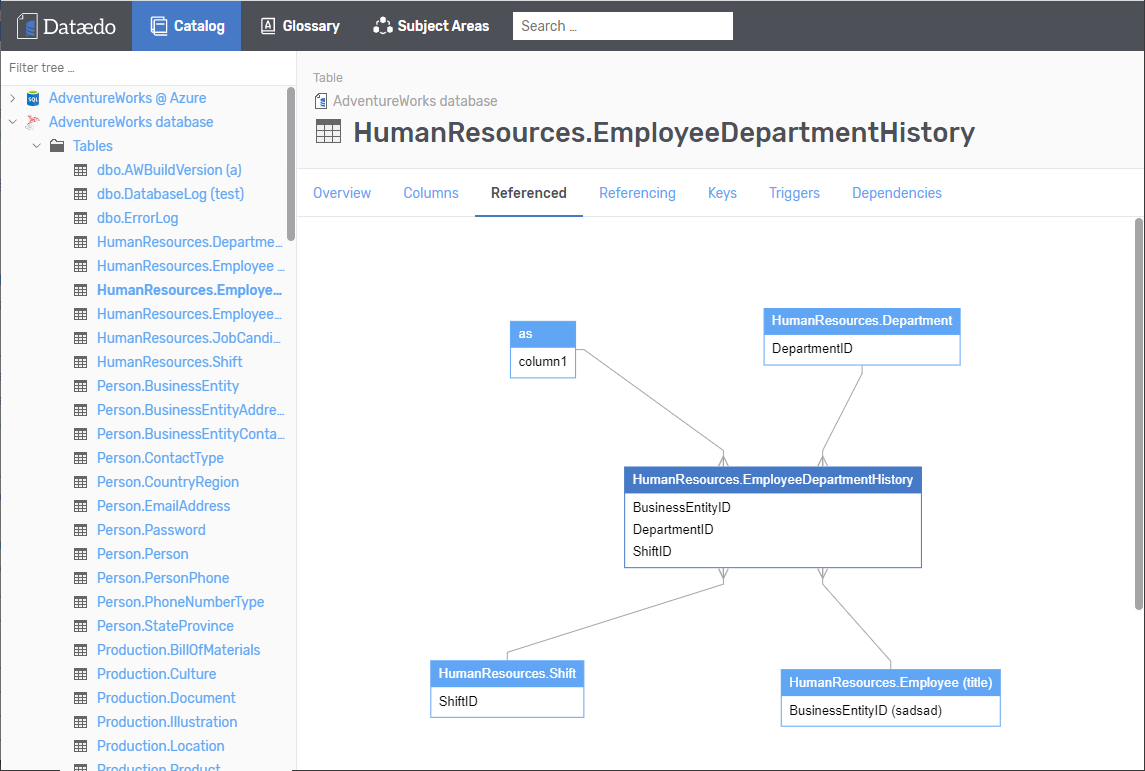Click table icon beside dbo.ErrorLog
The height and width of the screenshot is (771, 1145).
coord(81,218)
